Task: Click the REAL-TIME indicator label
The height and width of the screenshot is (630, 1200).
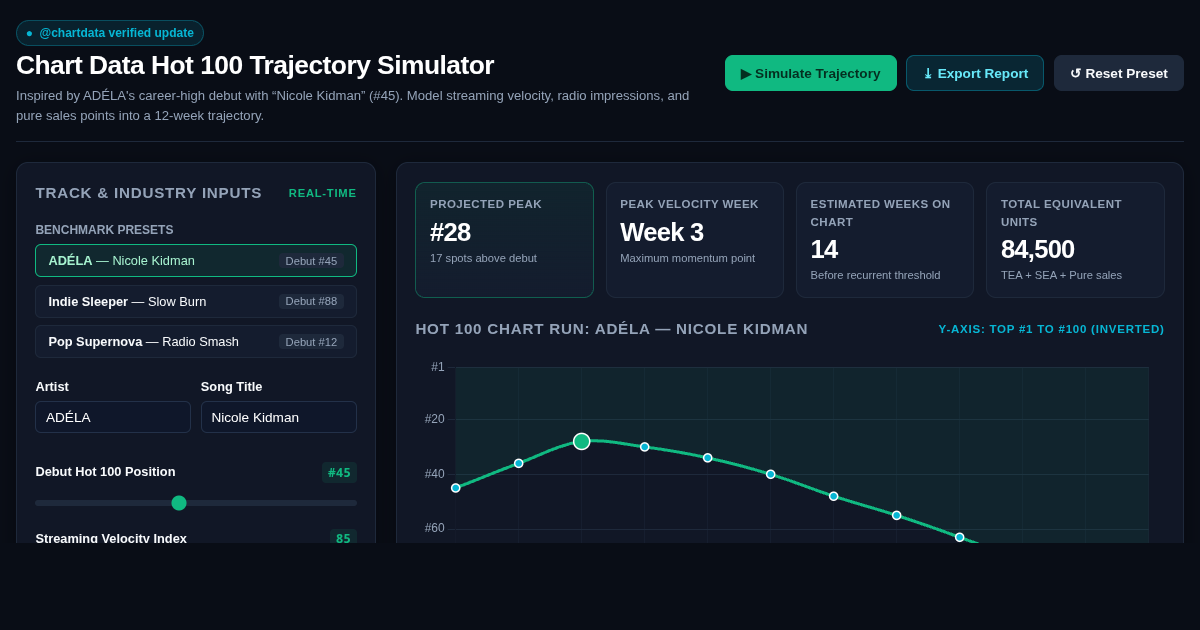Action: [323, 193]
